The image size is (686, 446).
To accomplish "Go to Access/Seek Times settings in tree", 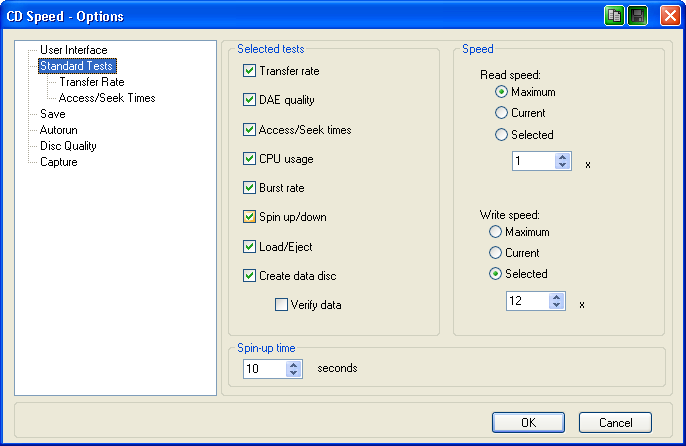I will pyautogui.click(x=107, y=98).
